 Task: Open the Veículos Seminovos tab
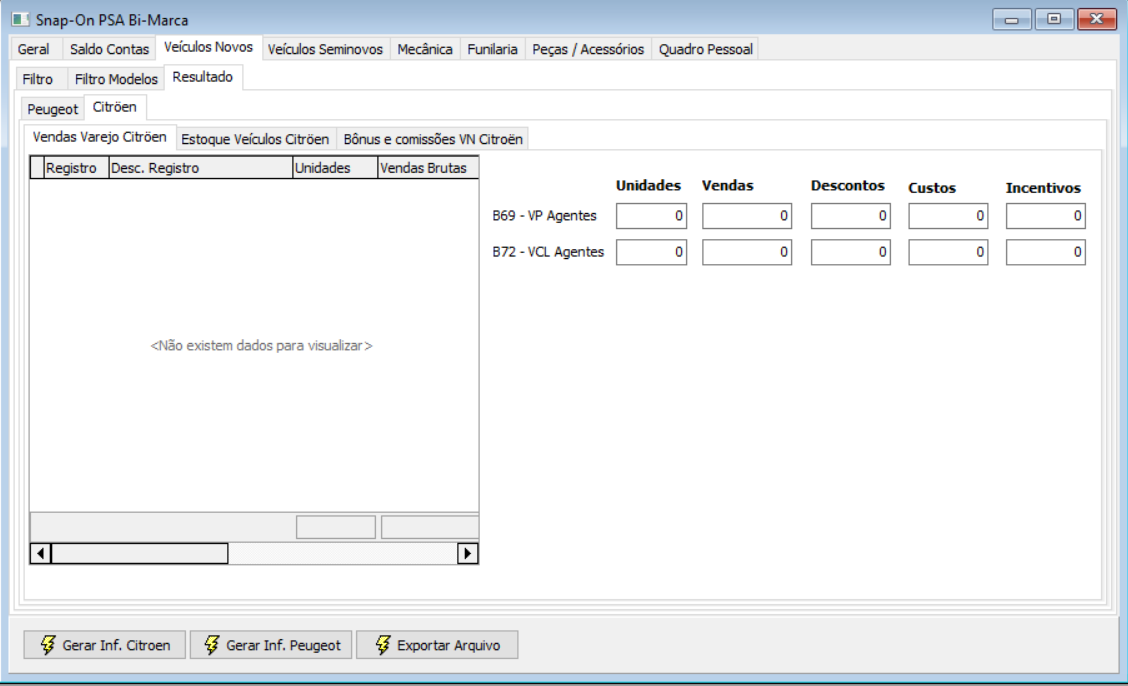click(325, 49)
